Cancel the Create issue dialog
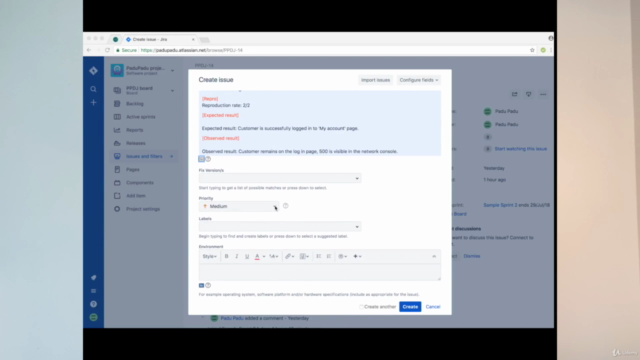Screen dimensions: 640x360 pyautogui.click(x=433, y=307)
